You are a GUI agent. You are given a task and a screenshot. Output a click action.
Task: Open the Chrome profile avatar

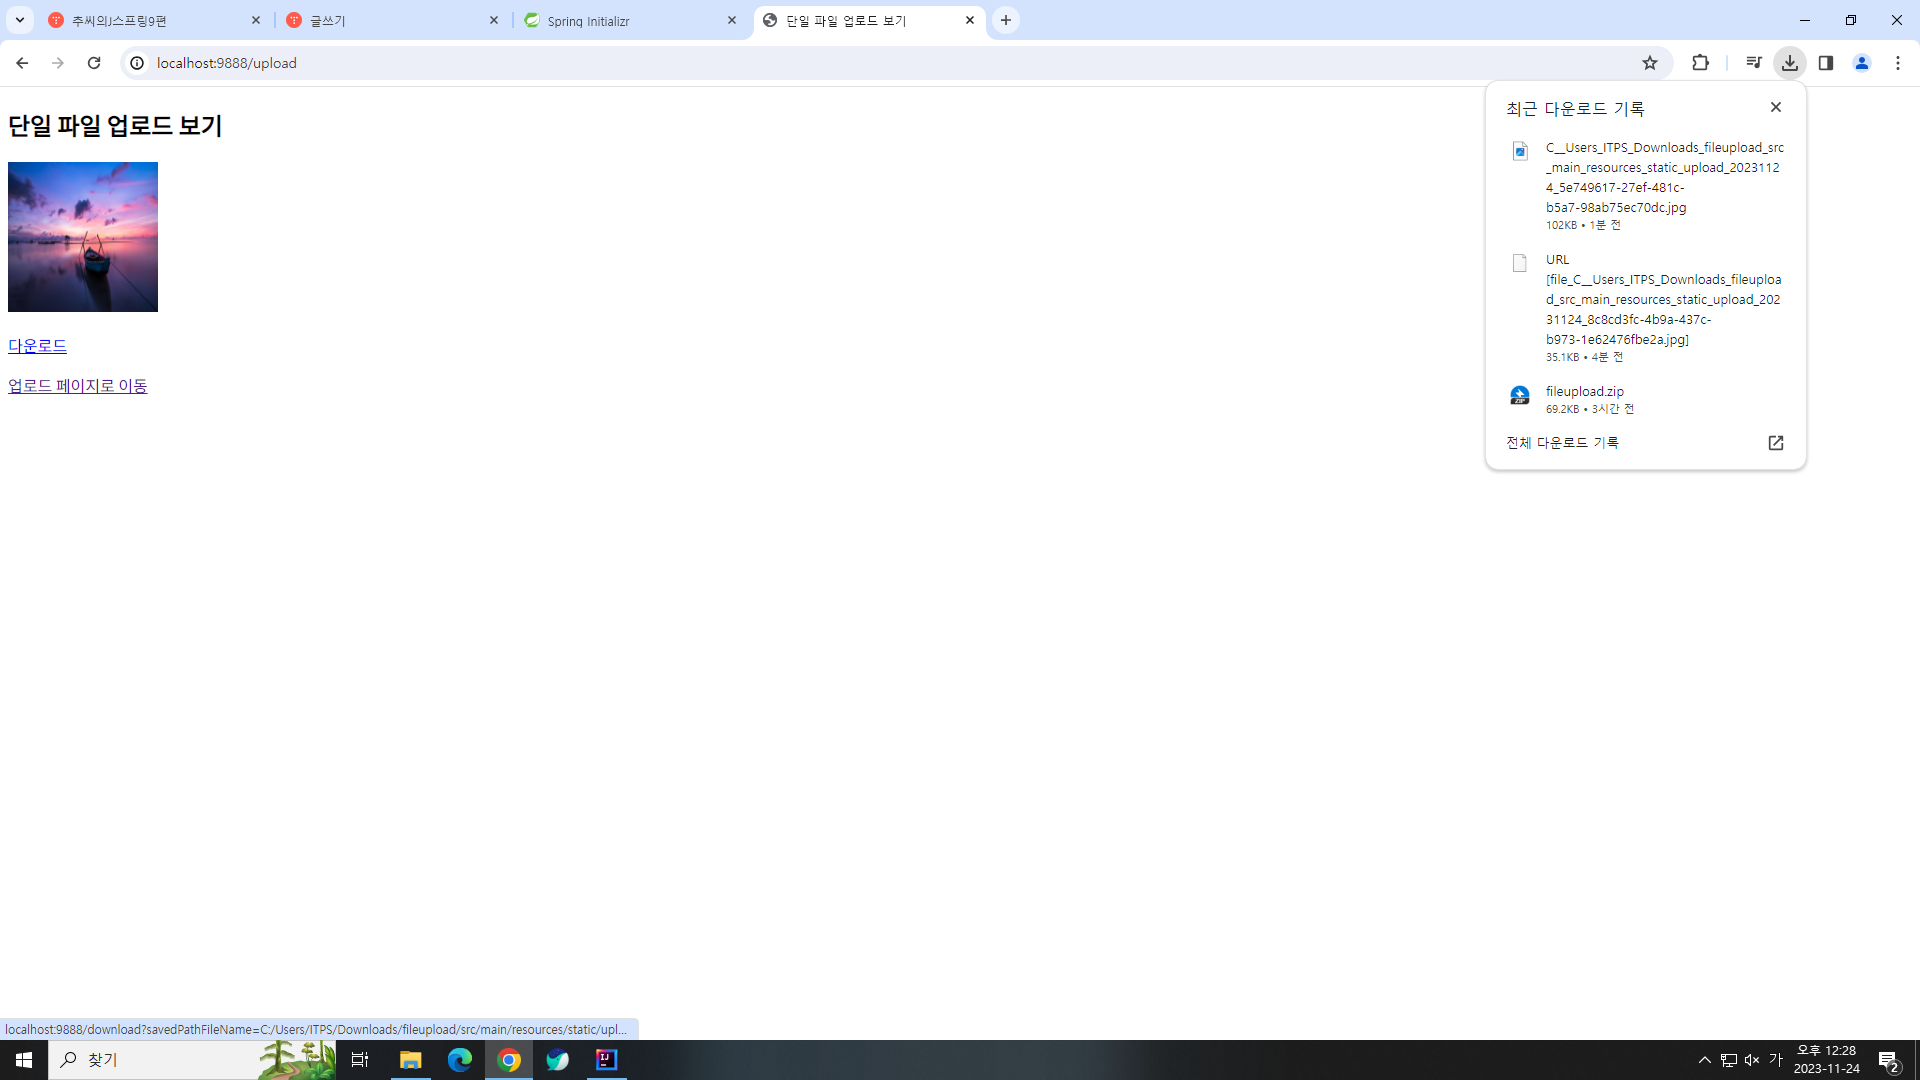point(1862,63)
